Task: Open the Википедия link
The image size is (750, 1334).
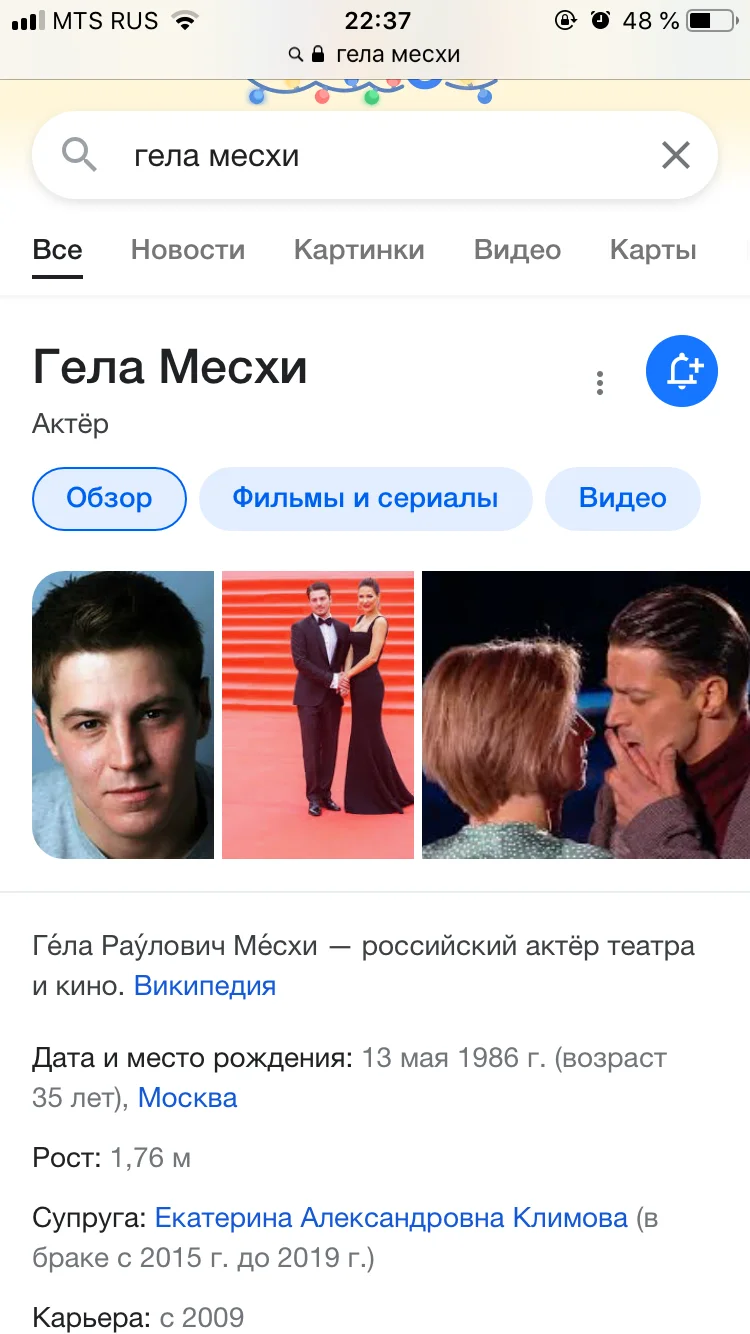Action: click(205, 986)
